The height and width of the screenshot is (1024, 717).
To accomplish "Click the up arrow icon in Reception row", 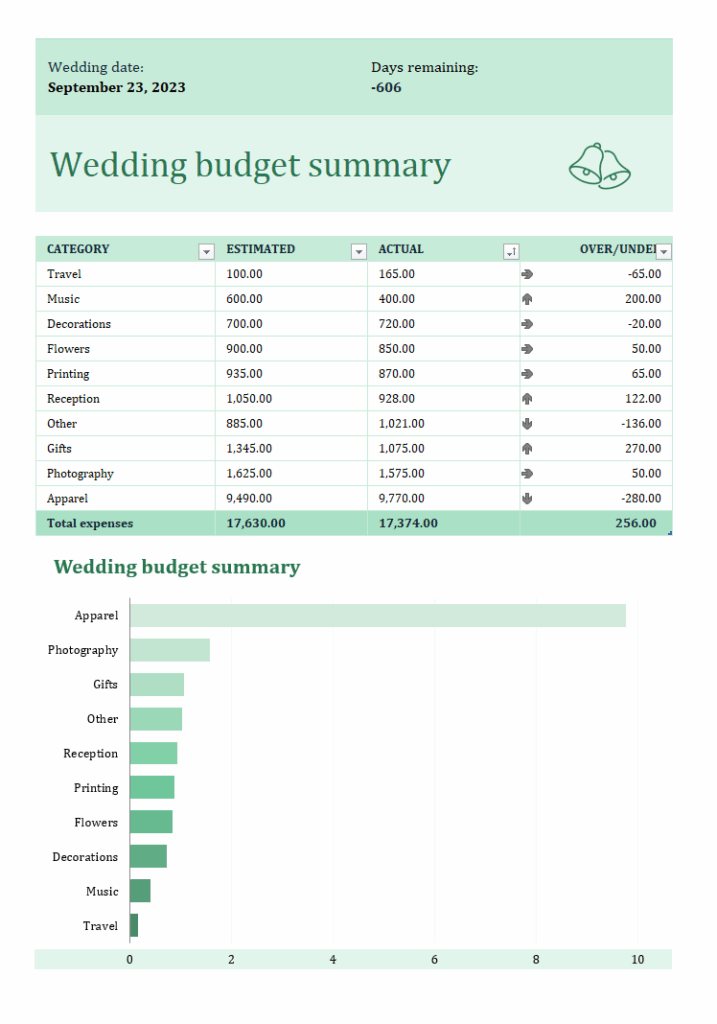I will [528, 399].
